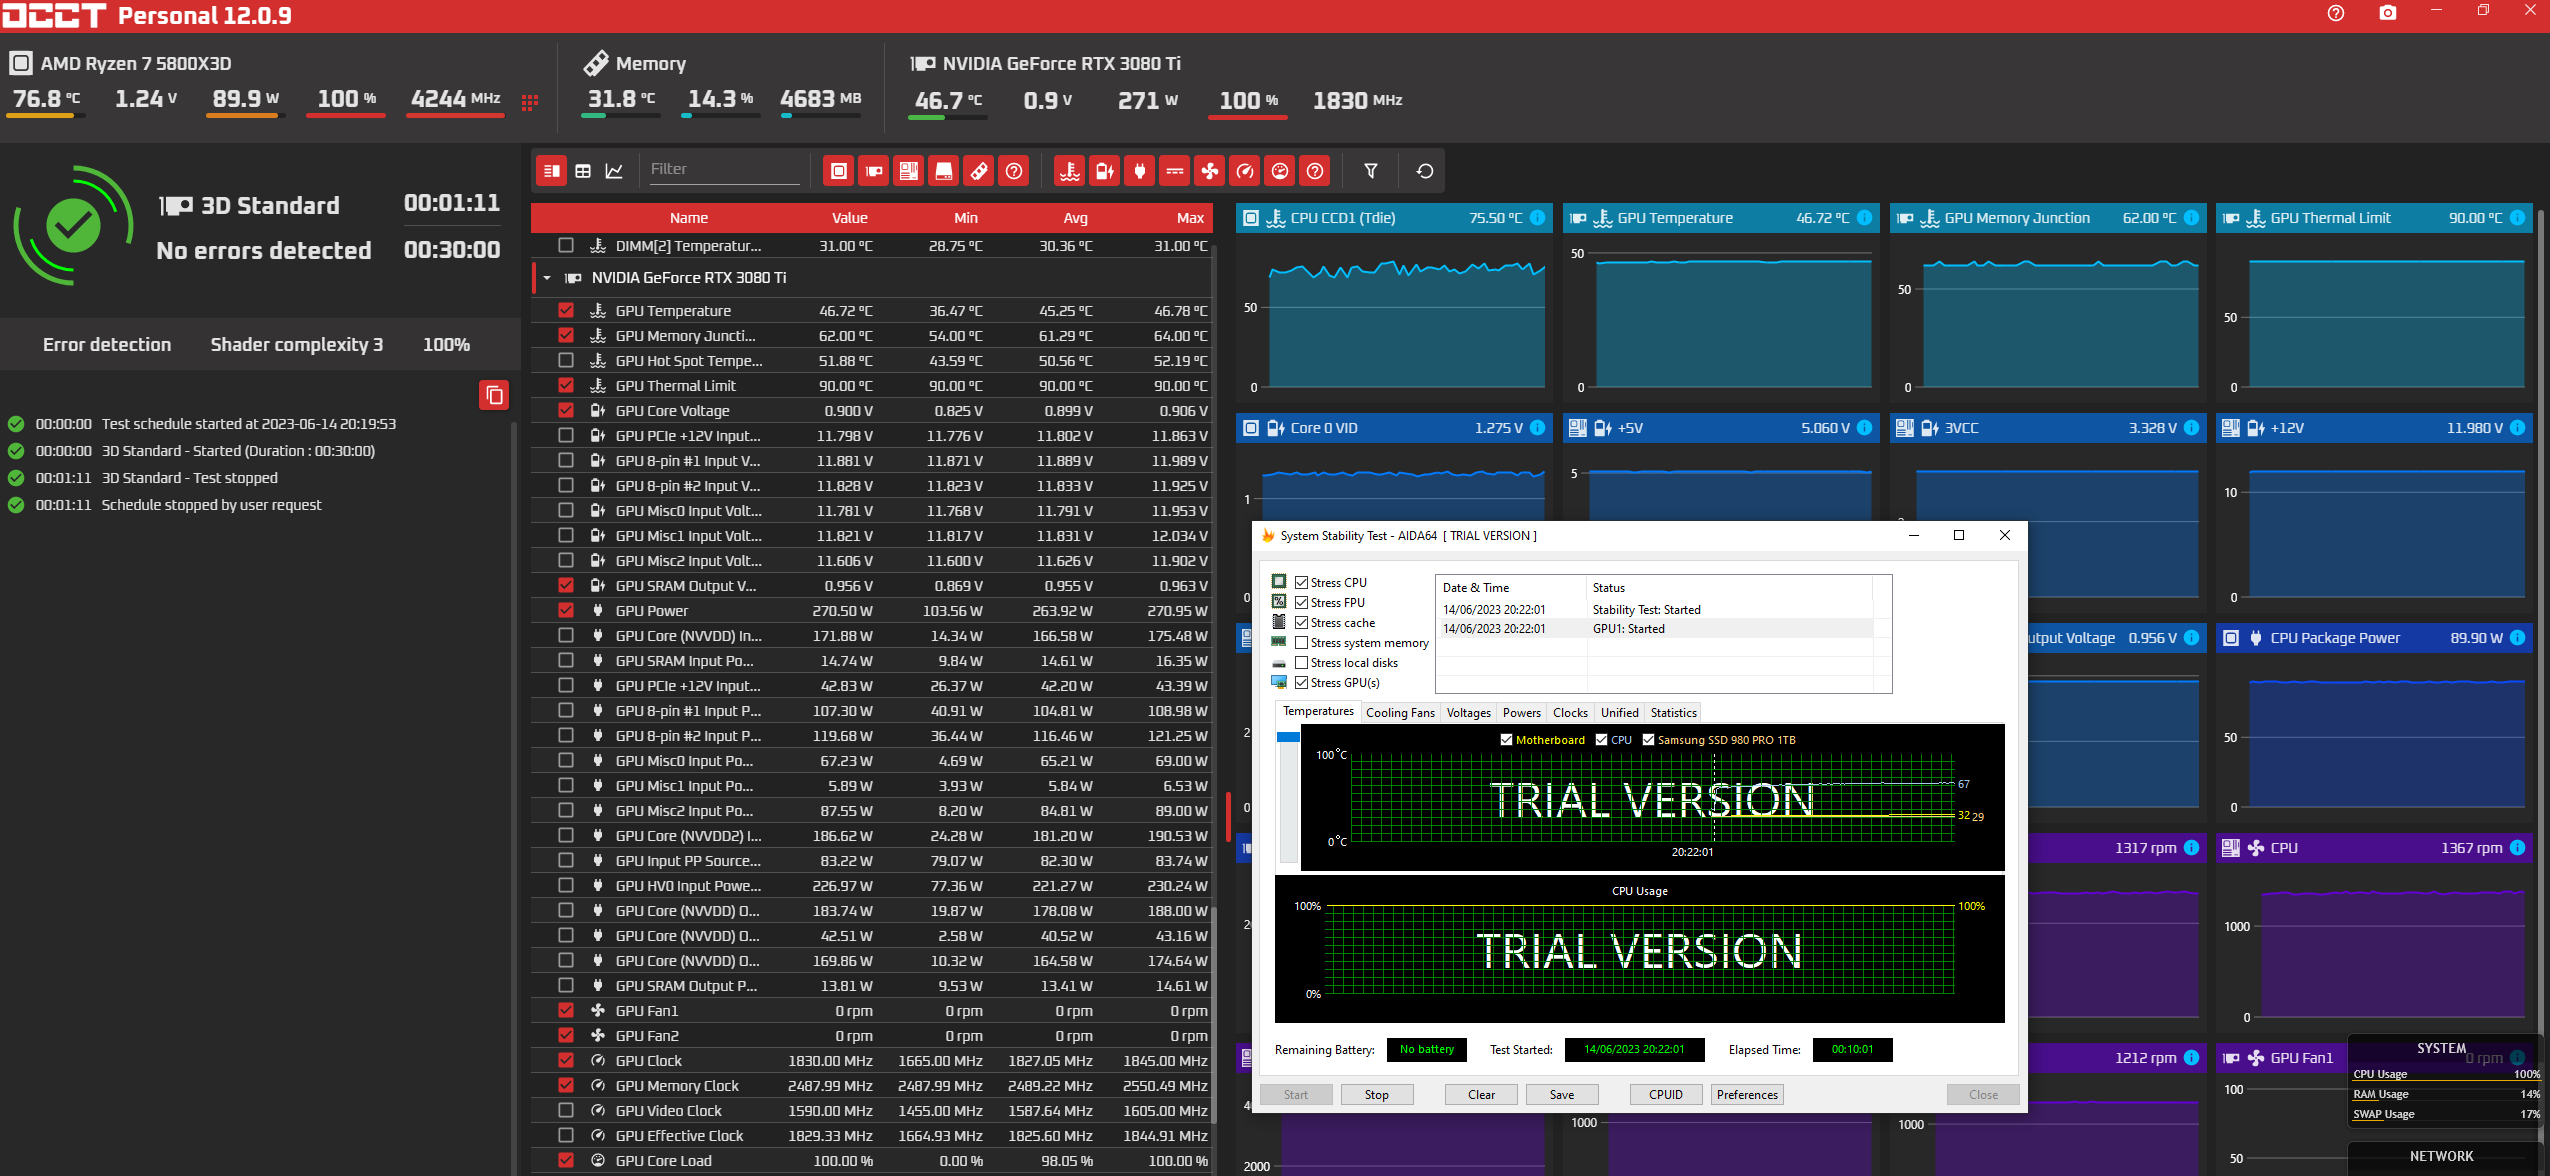
Task: Uncheck GPU Core Voltage sensor row
Action: coord(566,410)
